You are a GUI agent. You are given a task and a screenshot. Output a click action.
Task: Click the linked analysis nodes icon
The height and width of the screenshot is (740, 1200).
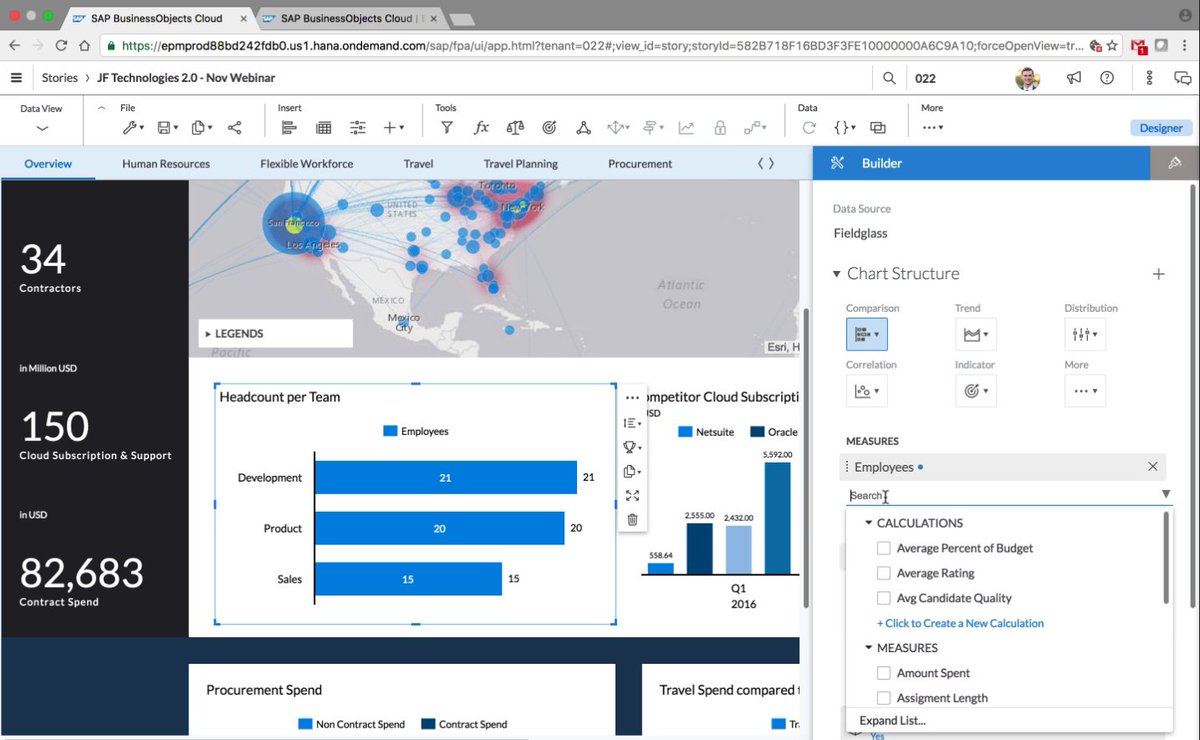point(583,128)
